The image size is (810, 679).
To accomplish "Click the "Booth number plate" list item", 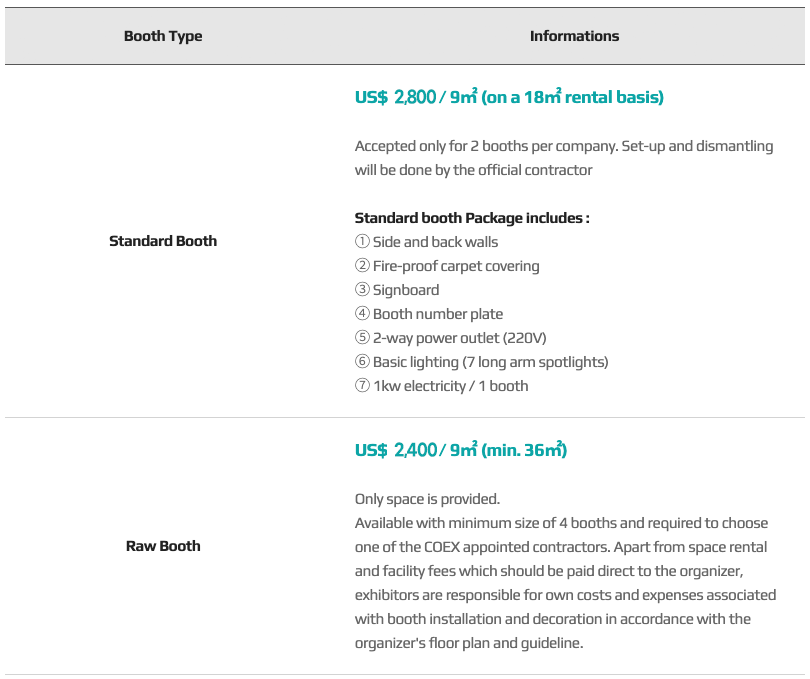I will pos(438,314).
